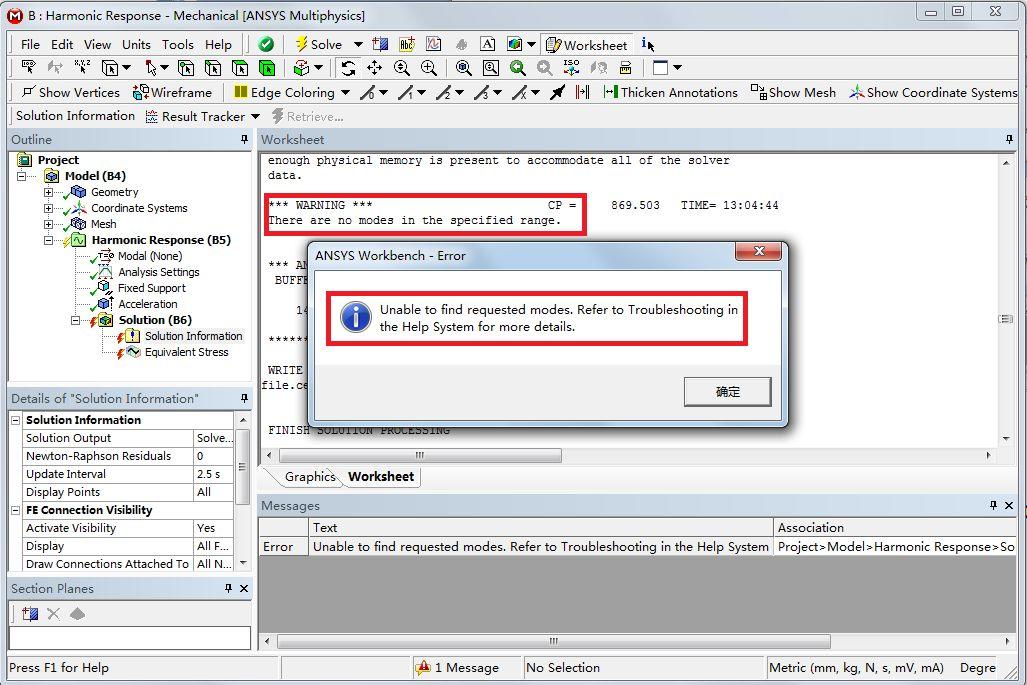Click Solution Information toolbar button
This screenshot has height=685, width=1027.
75,116
